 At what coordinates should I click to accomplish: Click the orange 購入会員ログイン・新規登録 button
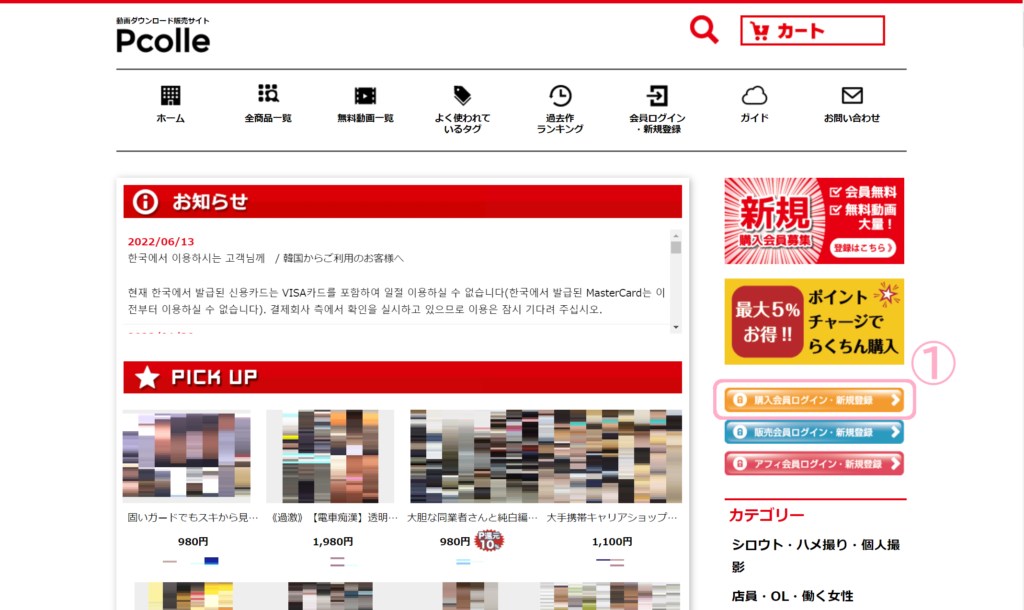pos(814,400)
